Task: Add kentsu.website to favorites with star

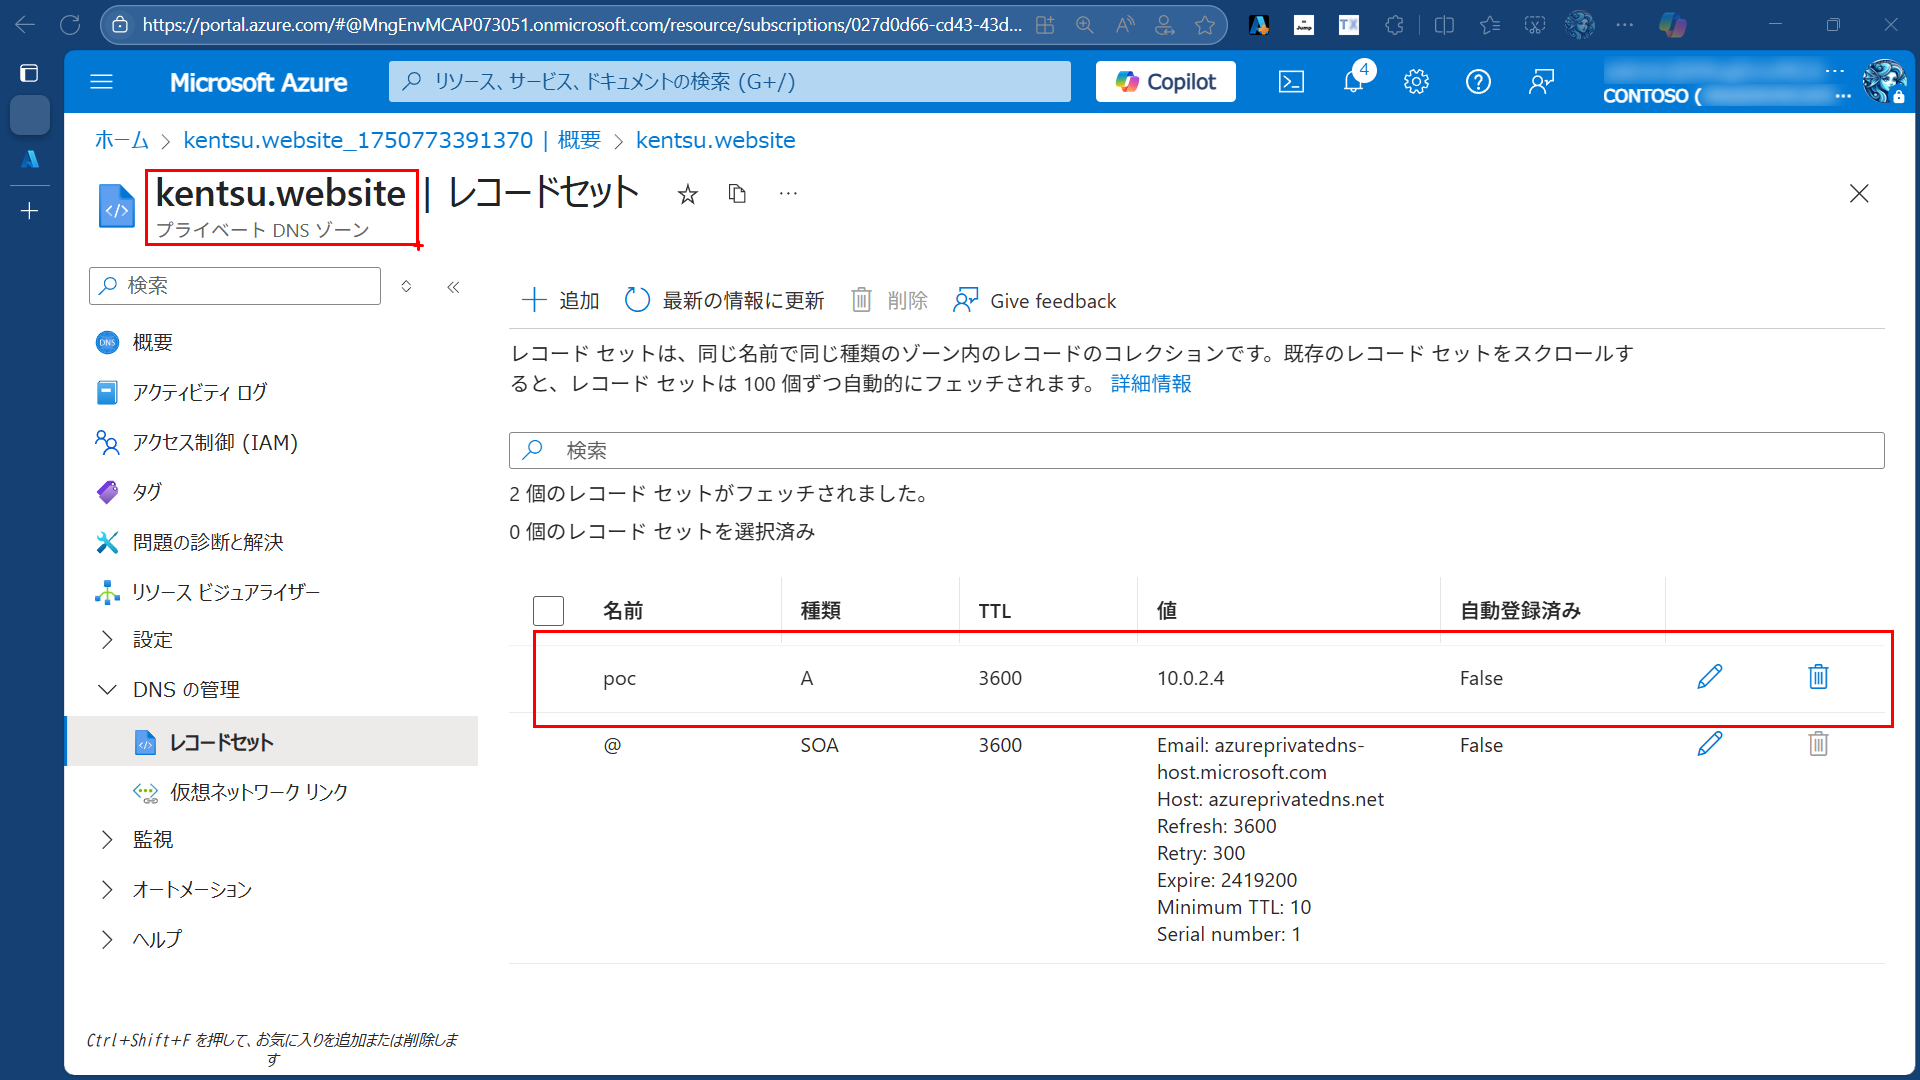Action: 687,194
